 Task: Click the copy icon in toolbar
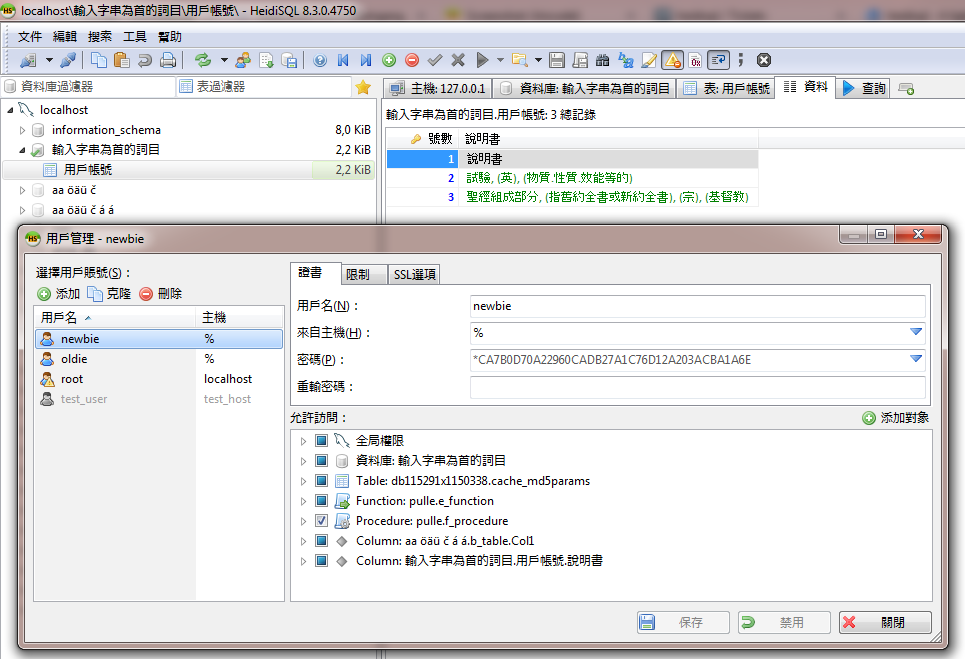tap(98, 60)
